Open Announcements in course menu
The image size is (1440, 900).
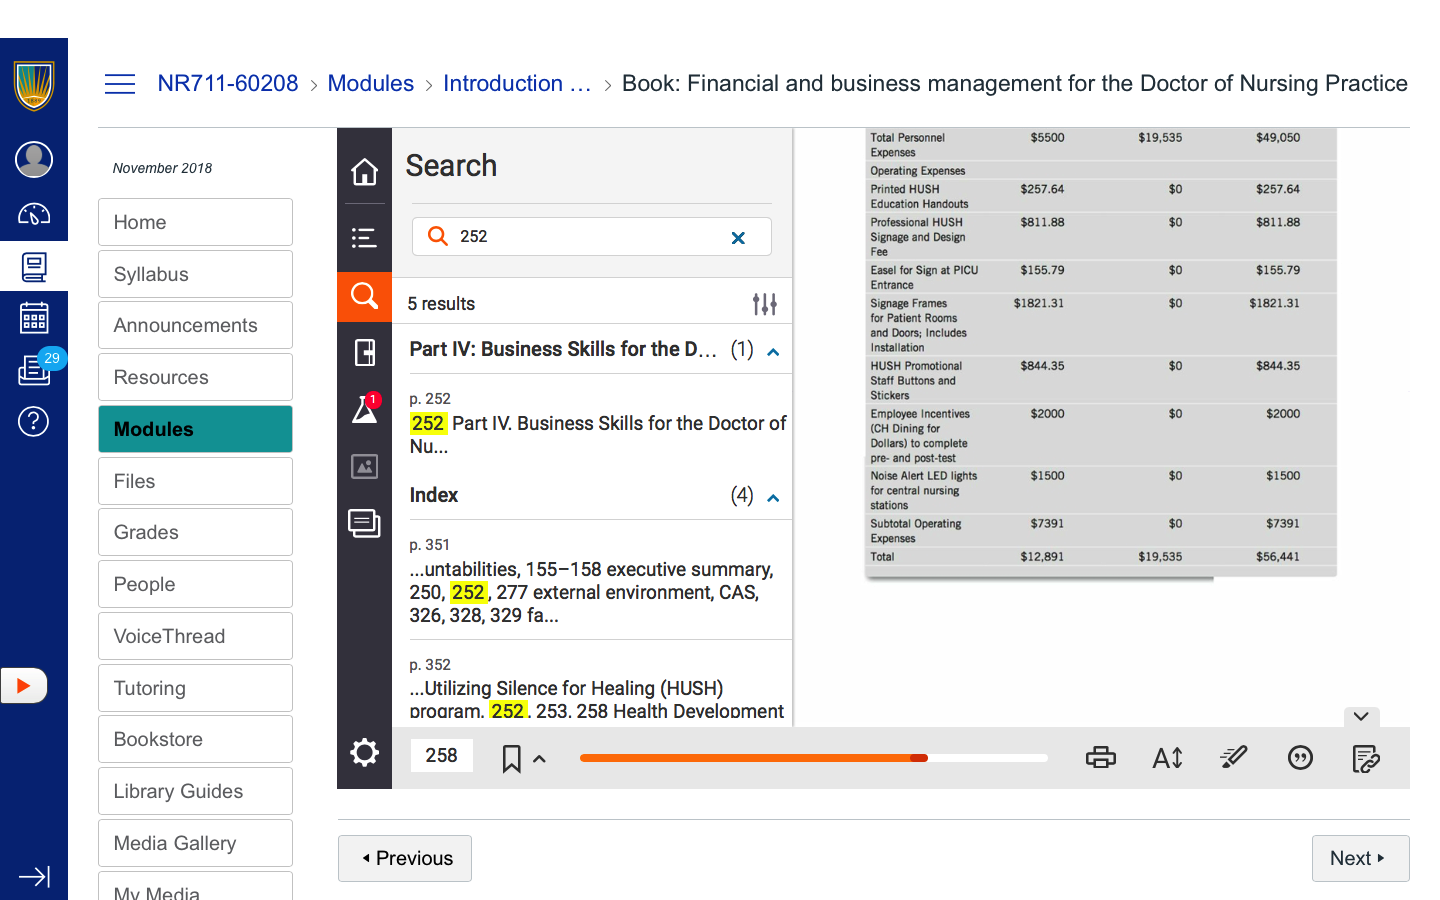pyautogui.click(x=195, y=325)
